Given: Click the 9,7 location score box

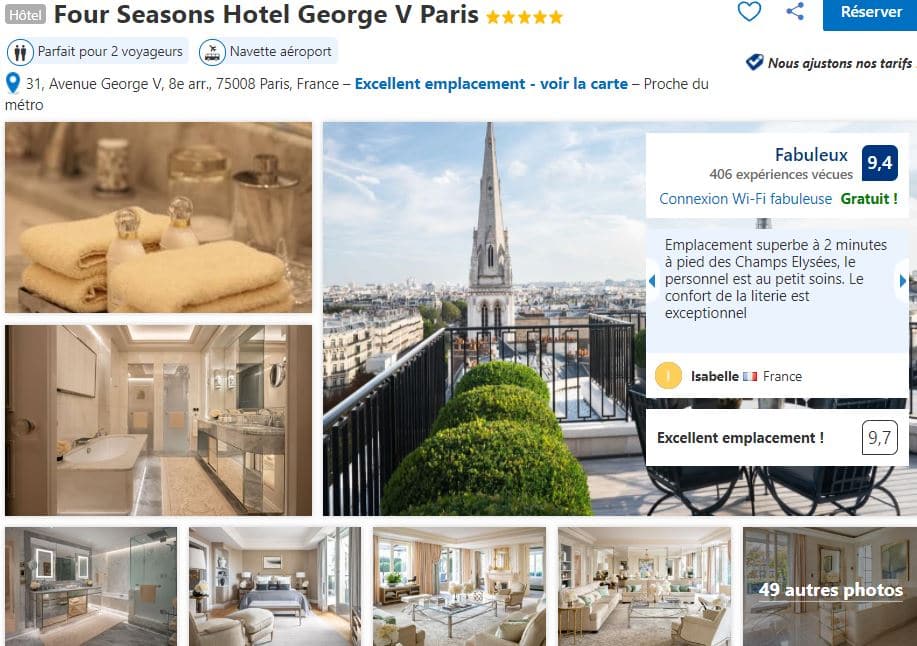Looking at the screenshot, I should tap(879, 437).
